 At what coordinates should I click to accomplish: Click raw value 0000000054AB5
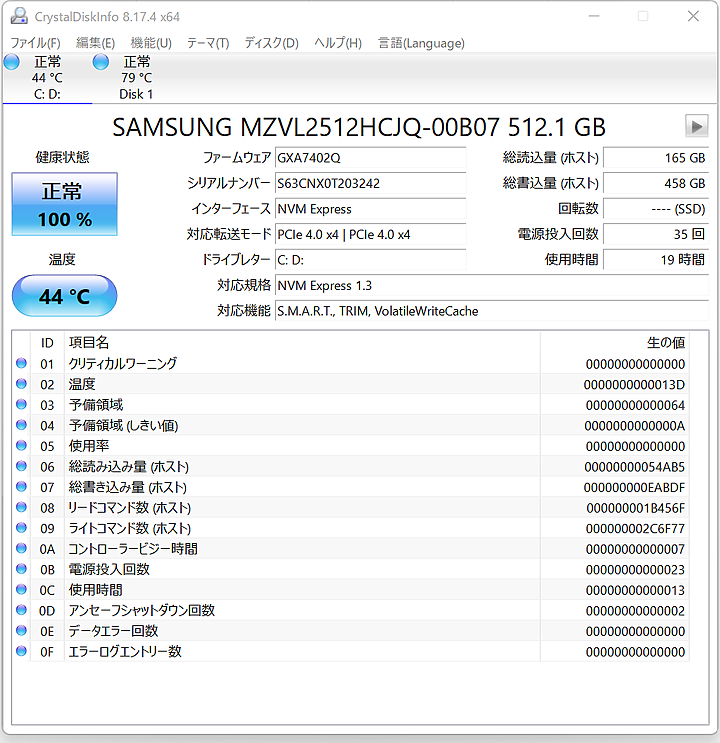tap(634, 467)
